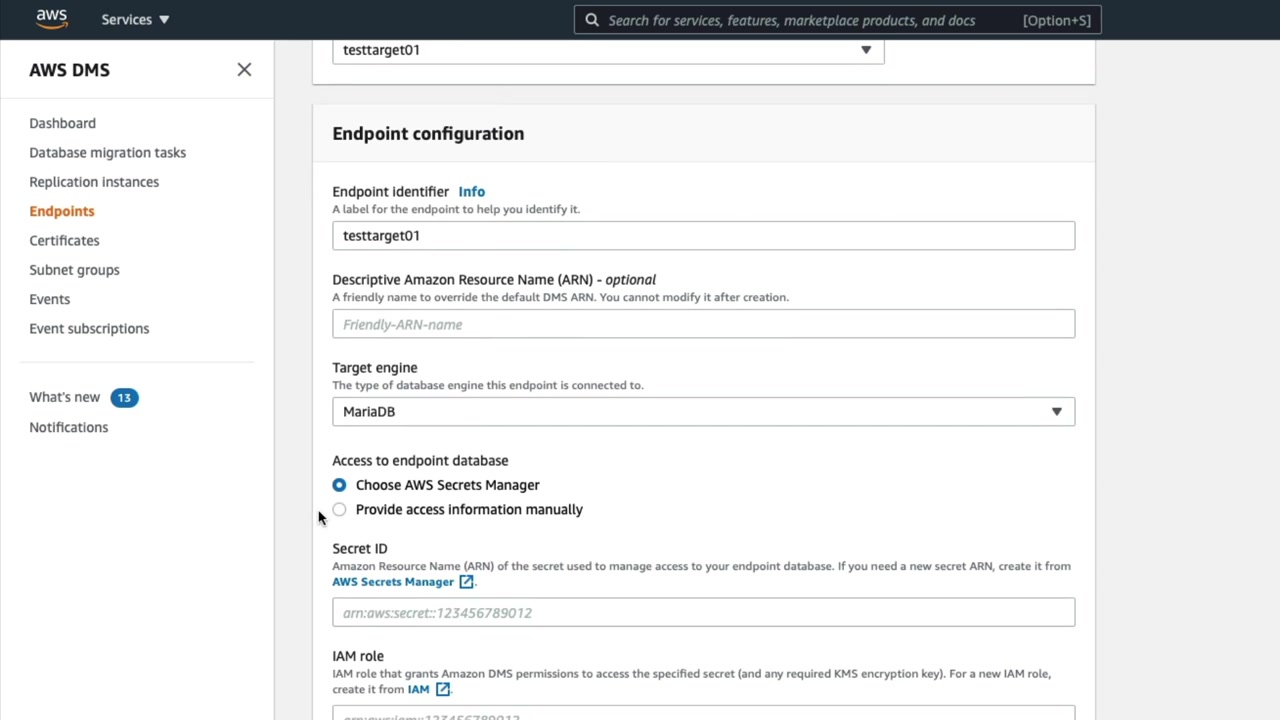
Task: Close the AWS DMS sidebar panel
Action: pyautogui.click(x=244, y=70)
